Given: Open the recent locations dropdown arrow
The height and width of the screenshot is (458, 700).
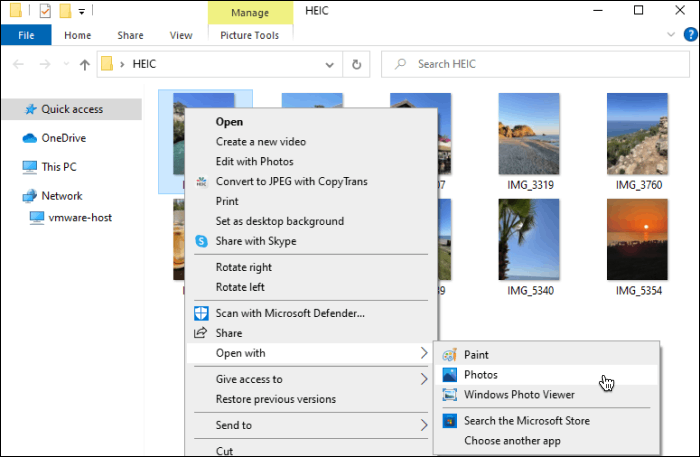Looking at the screenshot, I should click(66, 64).
